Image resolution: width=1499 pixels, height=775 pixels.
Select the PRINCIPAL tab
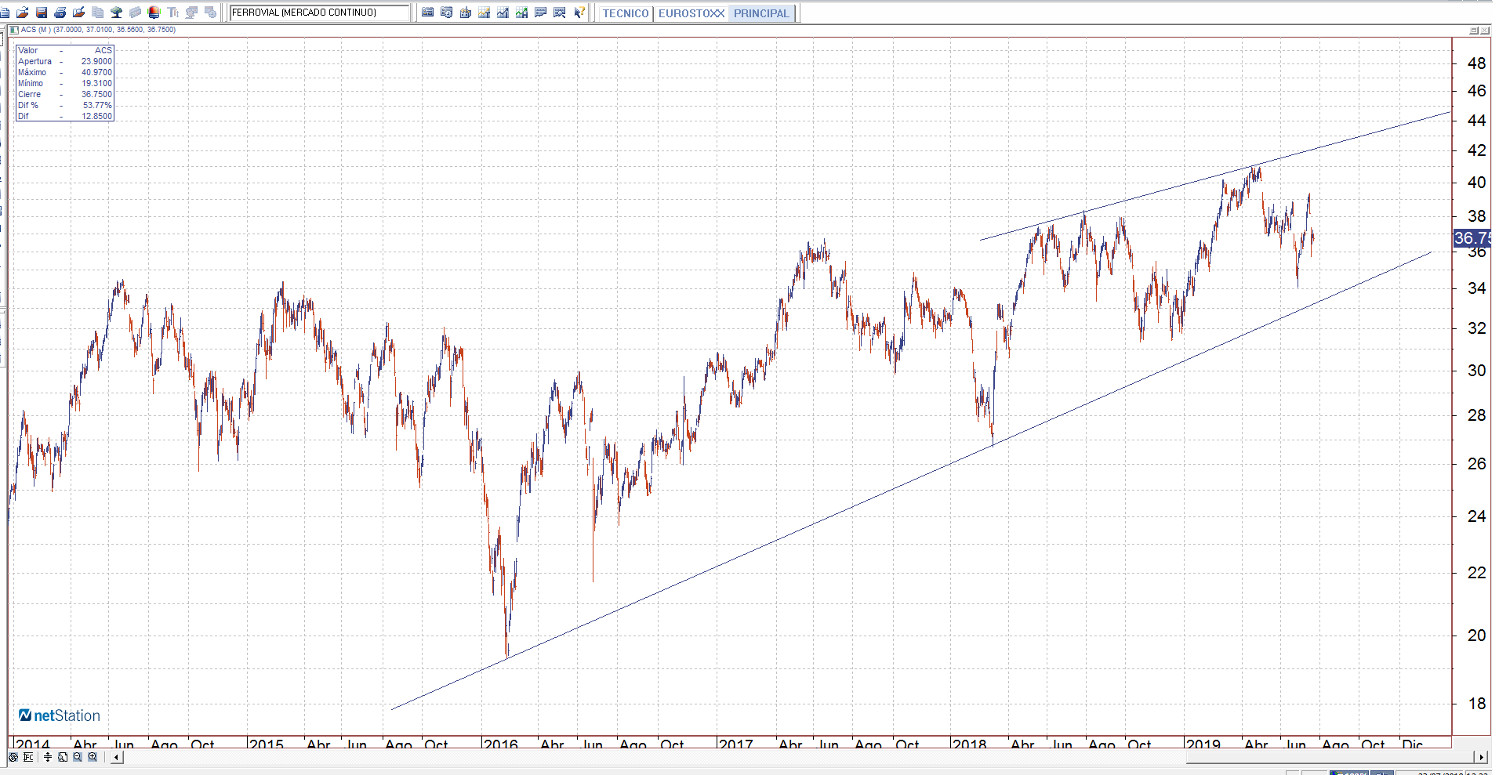coord(761,14)
